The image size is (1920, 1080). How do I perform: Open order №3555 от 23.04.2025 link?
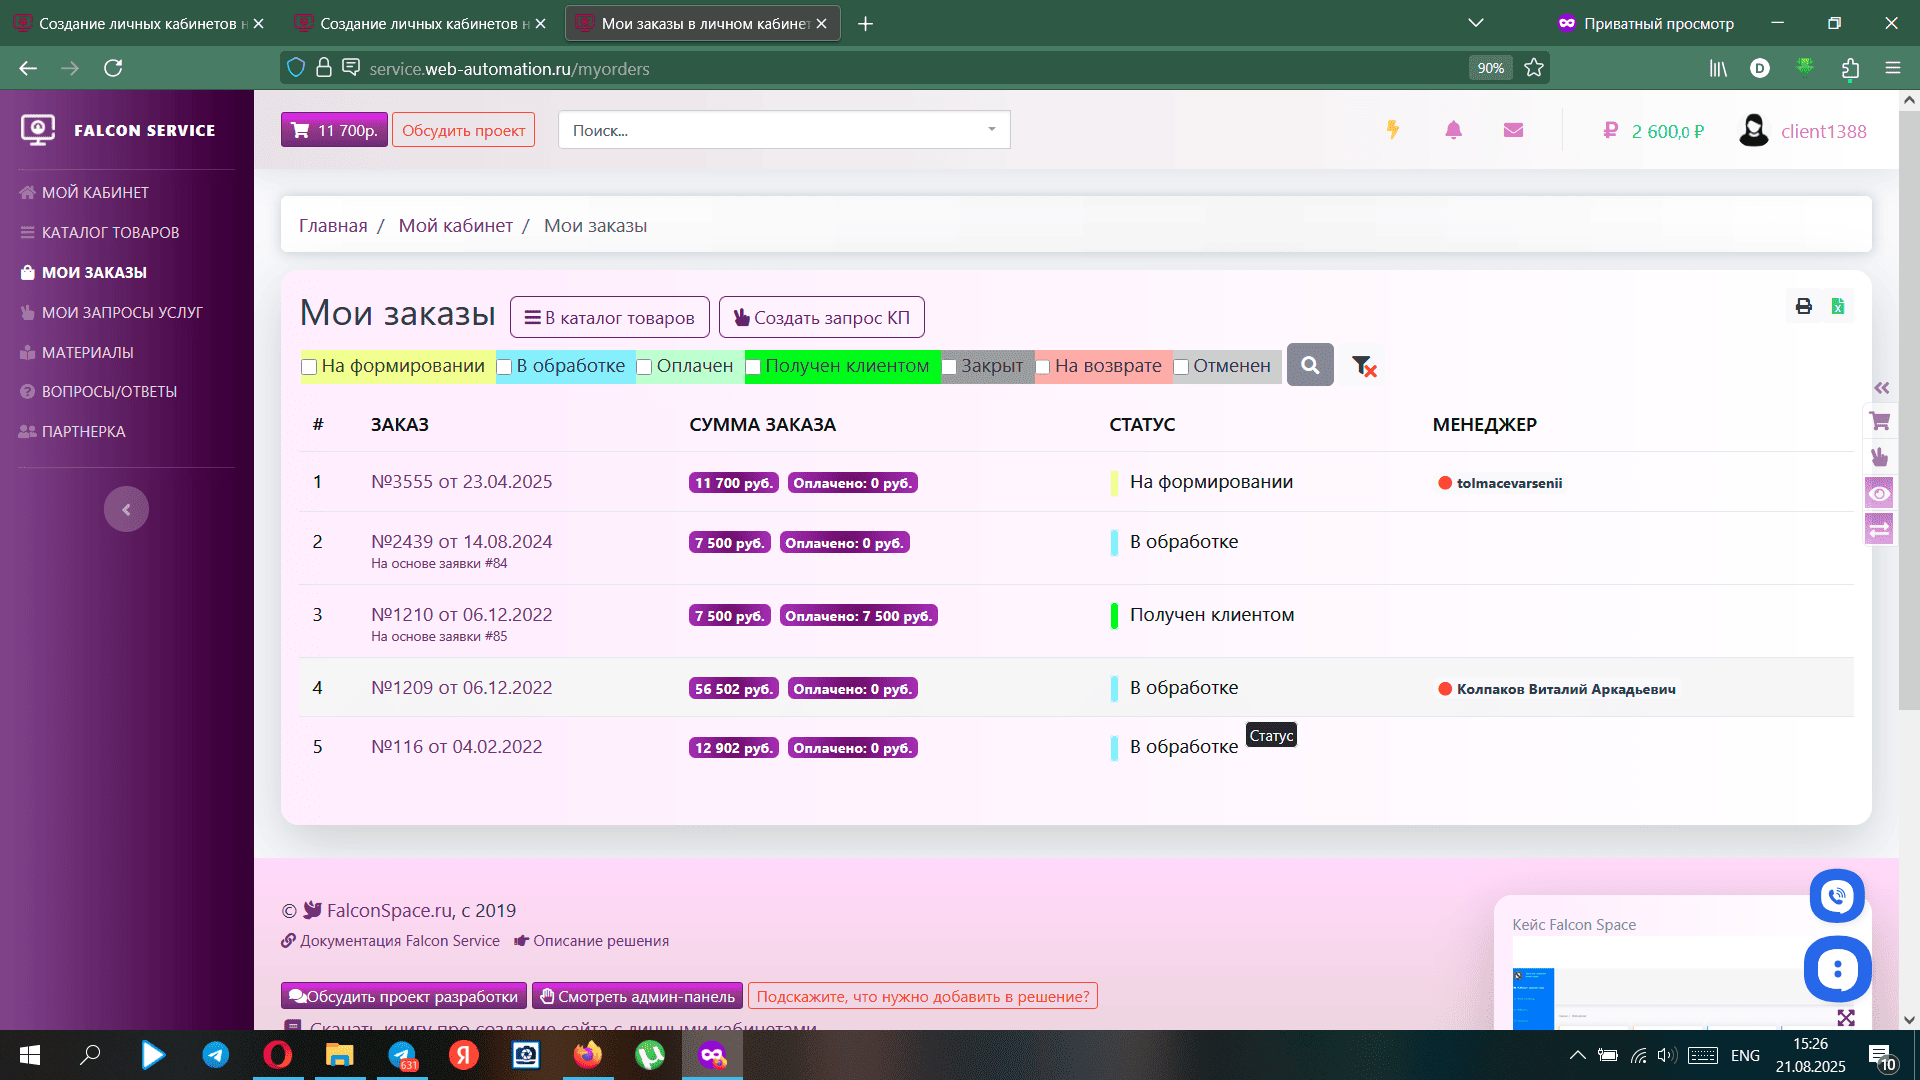tap(461, 481)
